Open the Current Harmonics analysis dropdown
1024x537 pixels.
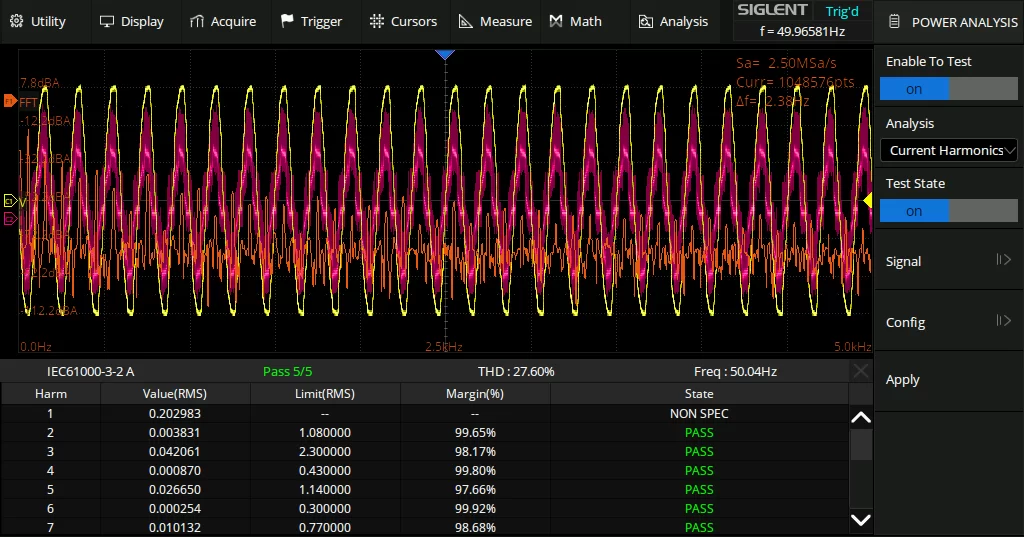(x=948, y=150)
